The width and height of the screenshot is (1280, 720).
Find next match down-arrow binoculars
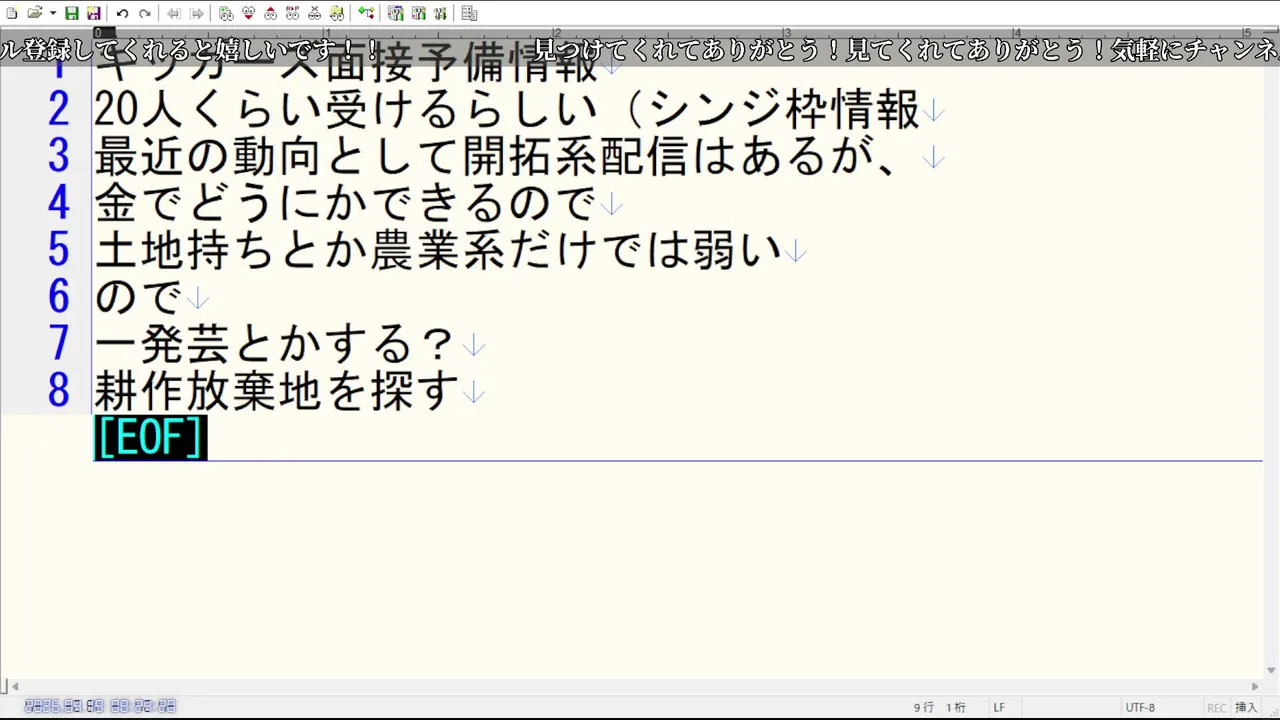(248, 13)
